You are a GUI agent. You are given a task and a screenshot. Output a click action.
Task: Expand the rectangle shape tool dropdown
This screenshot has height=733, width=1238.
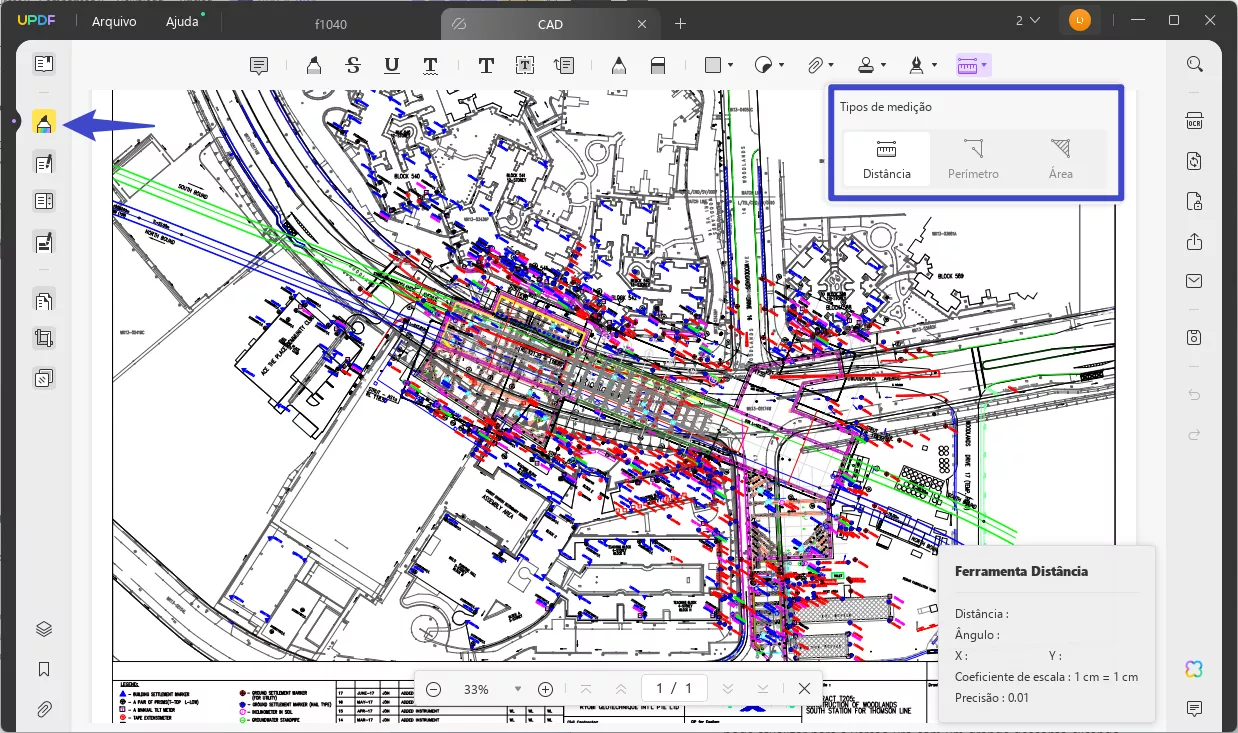point(731,66)
